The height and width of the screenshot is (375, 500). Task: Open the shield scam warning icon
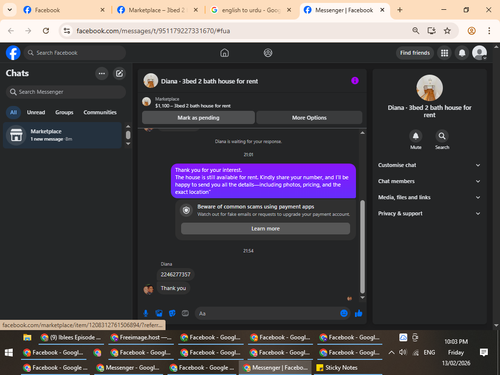[x=186, y=210]
